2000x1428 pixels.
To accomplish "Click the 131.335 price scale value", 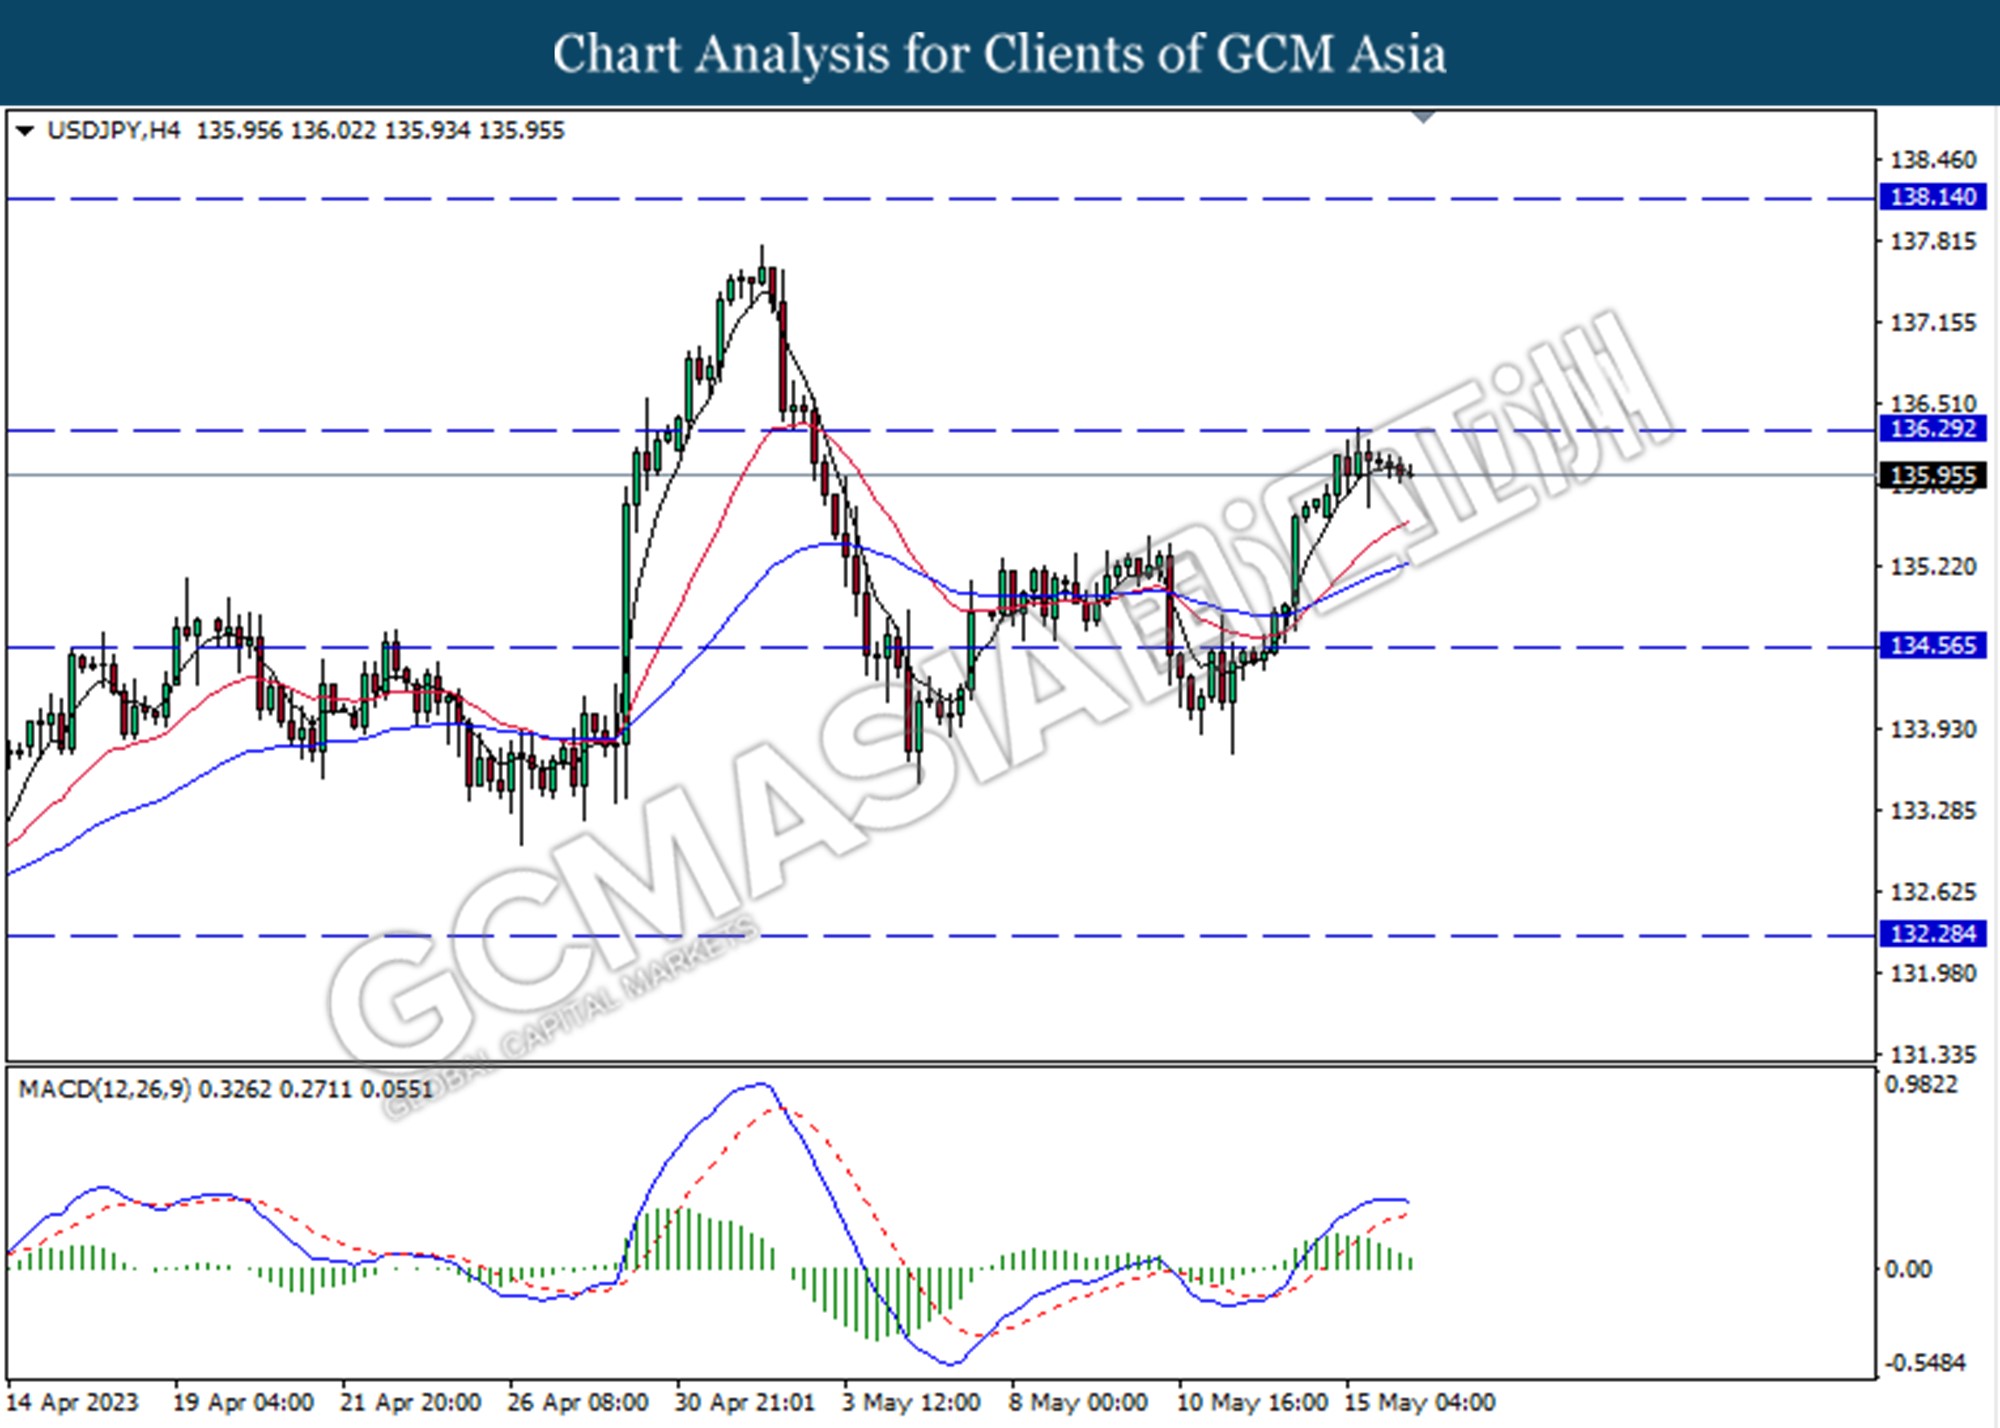I will tap(1933, 1054).
